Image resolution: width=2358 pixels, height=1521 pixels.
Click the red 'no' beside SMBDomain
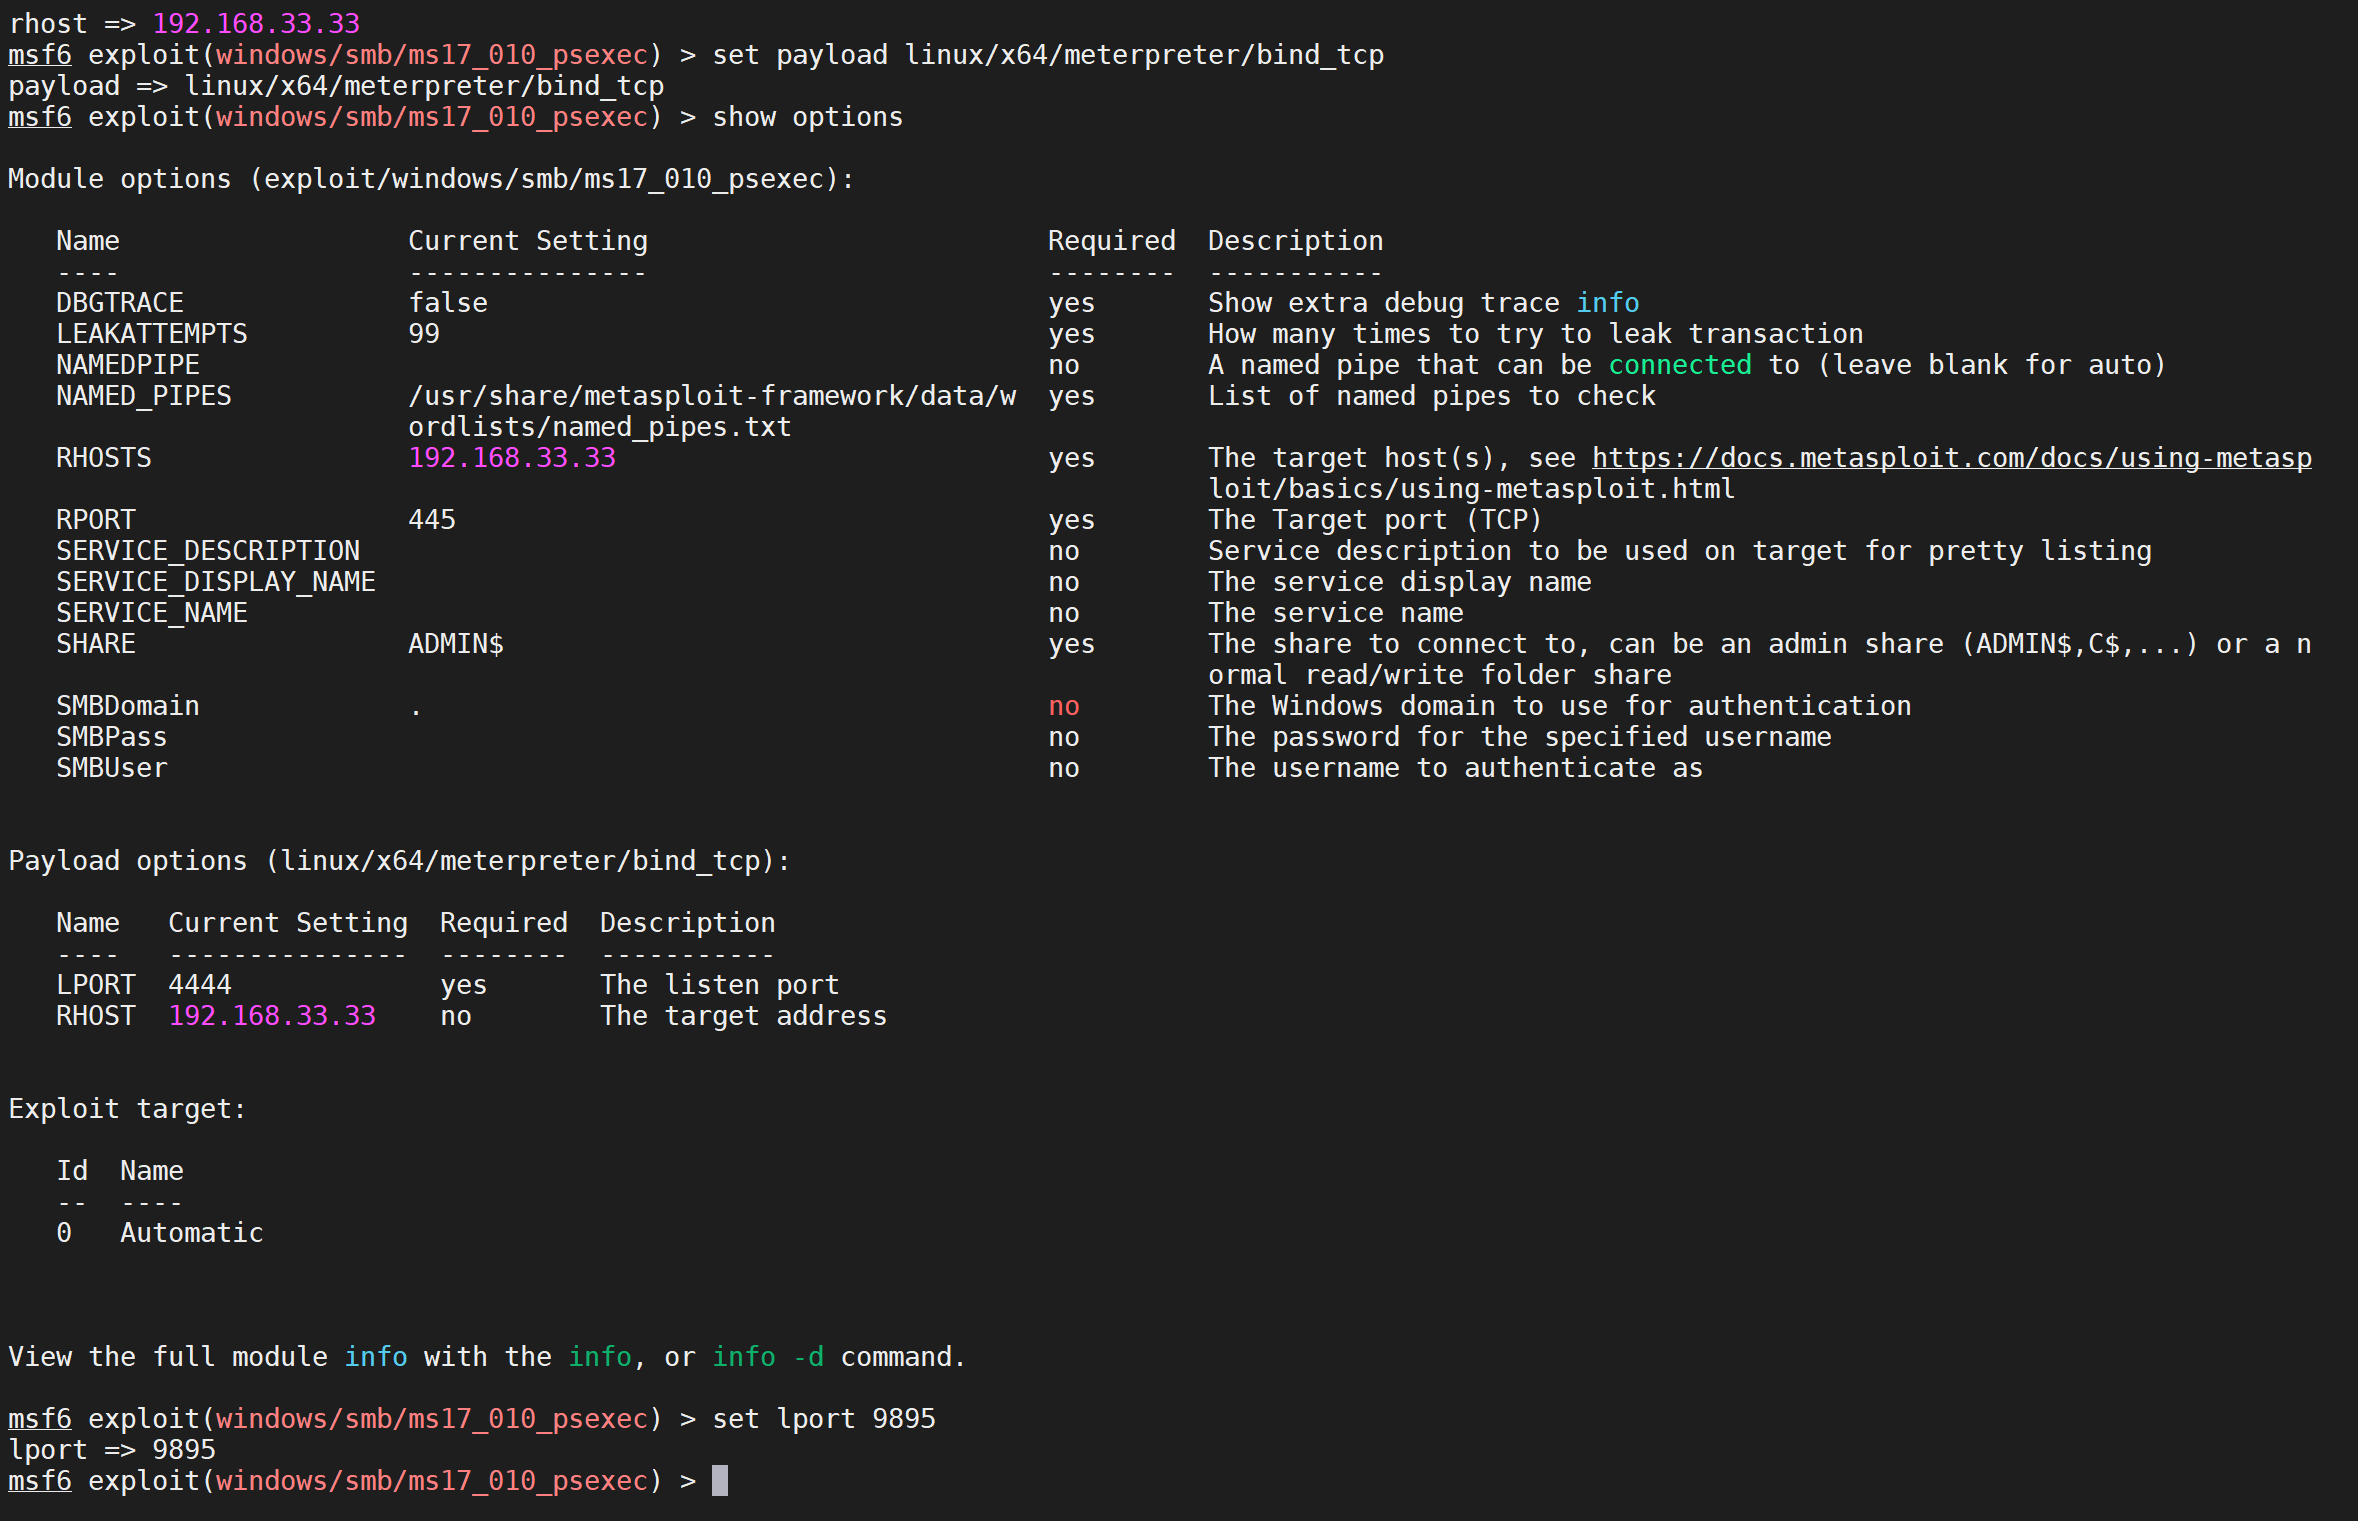(x=1063, y=706)
